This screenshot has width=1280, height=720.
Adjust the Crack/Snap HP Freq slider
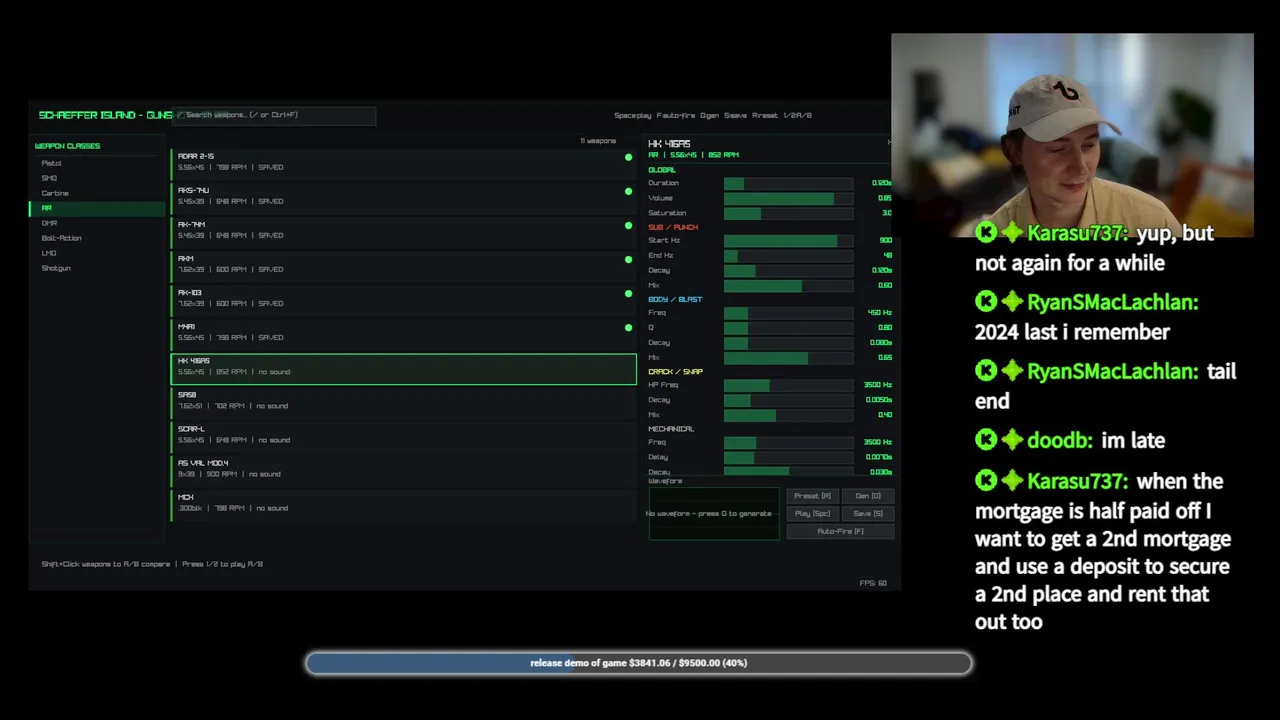coord(788,385)
